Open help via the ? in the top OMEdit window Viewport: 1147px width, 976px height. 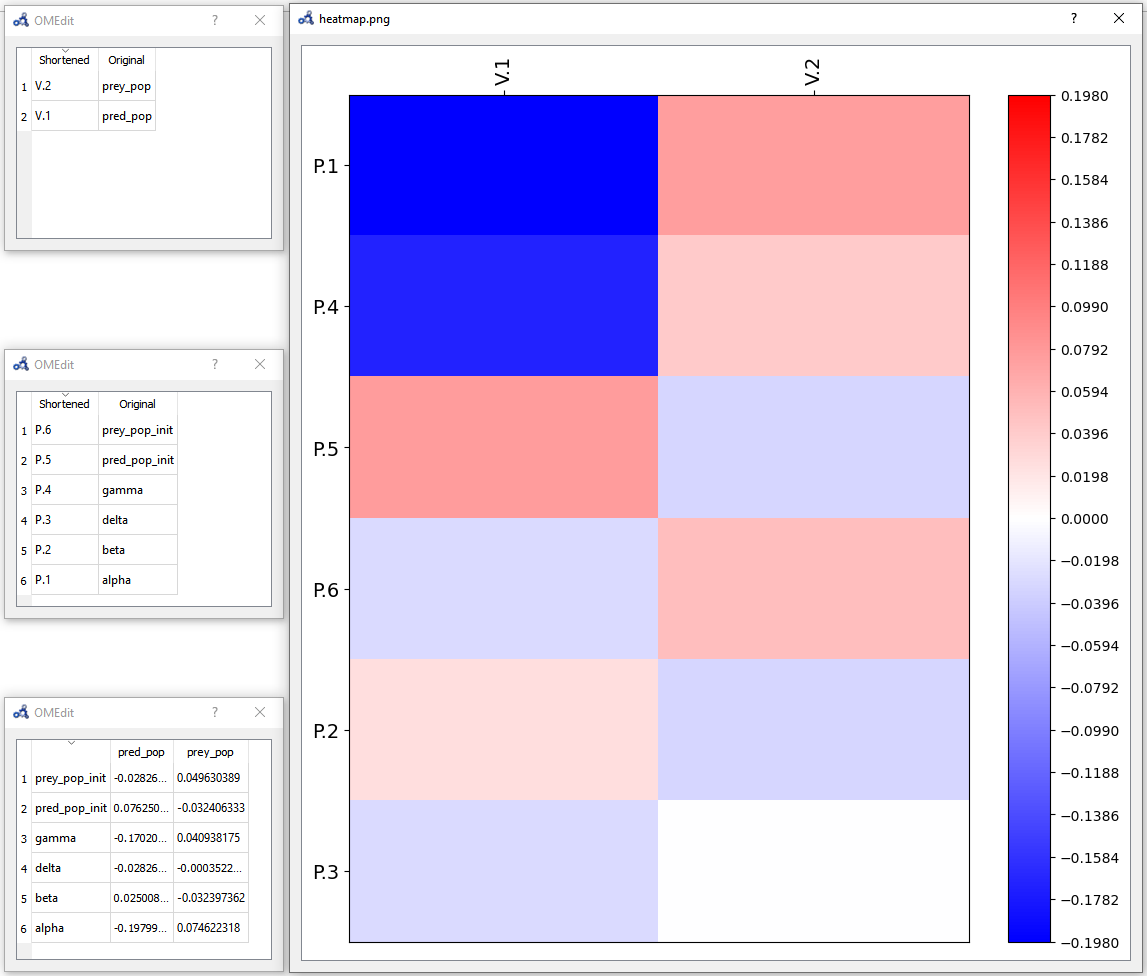[x=214, y=20]
